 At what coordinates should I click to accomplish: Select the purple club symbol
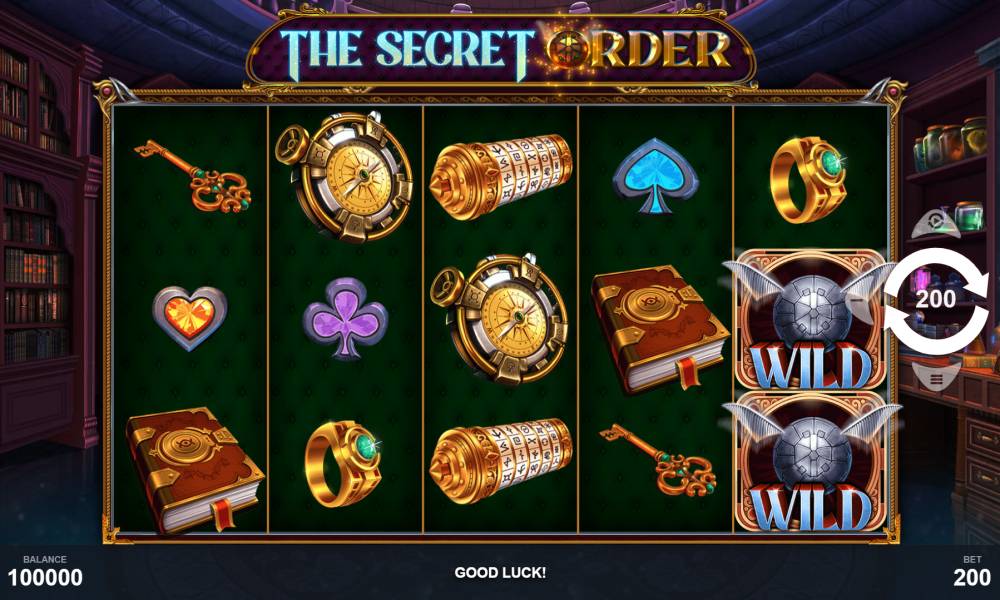click(x=345, y=318)
